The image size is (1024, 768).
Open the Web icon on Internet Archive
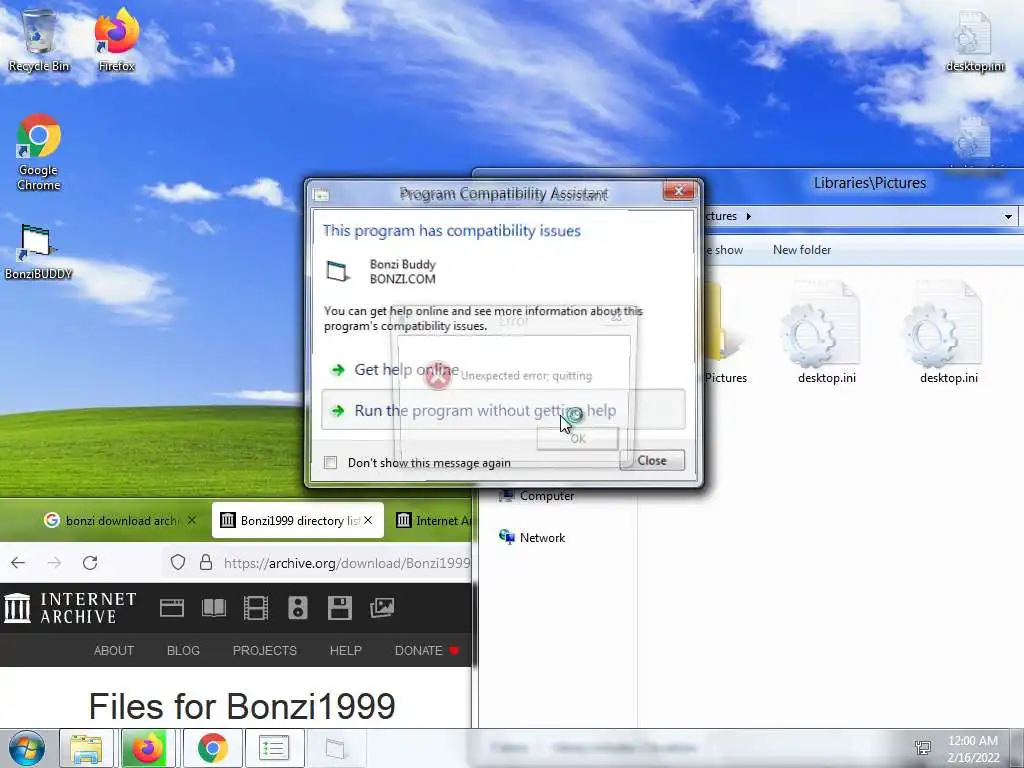[x=172, y=608]
